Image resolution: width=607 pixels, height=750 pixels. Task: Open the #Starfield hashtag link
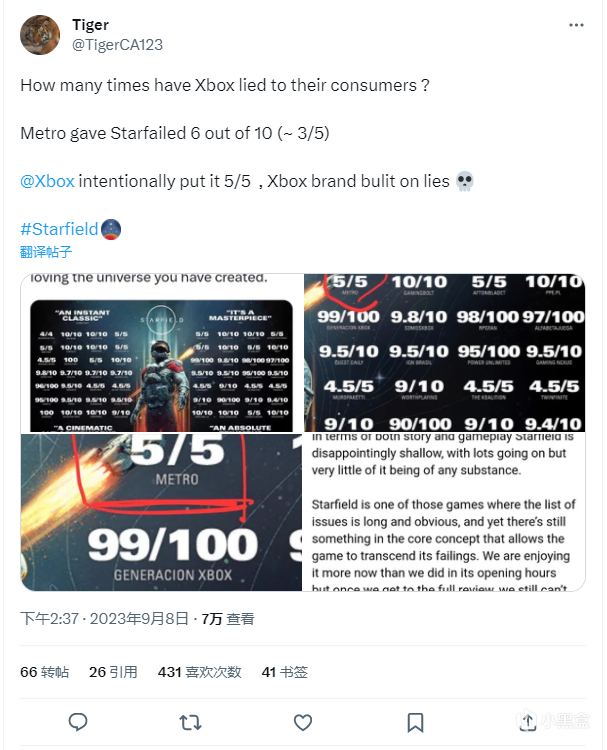coord(59,229)
